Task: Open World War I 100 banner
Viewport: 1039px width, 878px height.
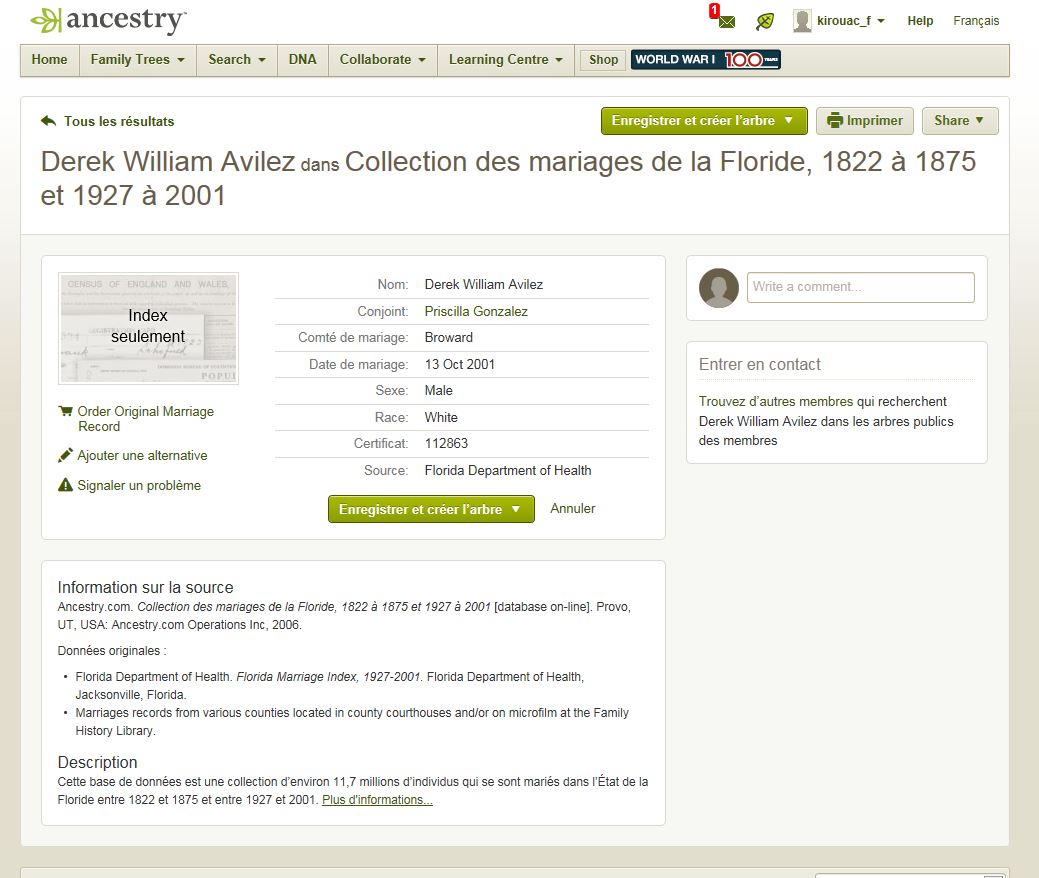Action: (706, 60)
